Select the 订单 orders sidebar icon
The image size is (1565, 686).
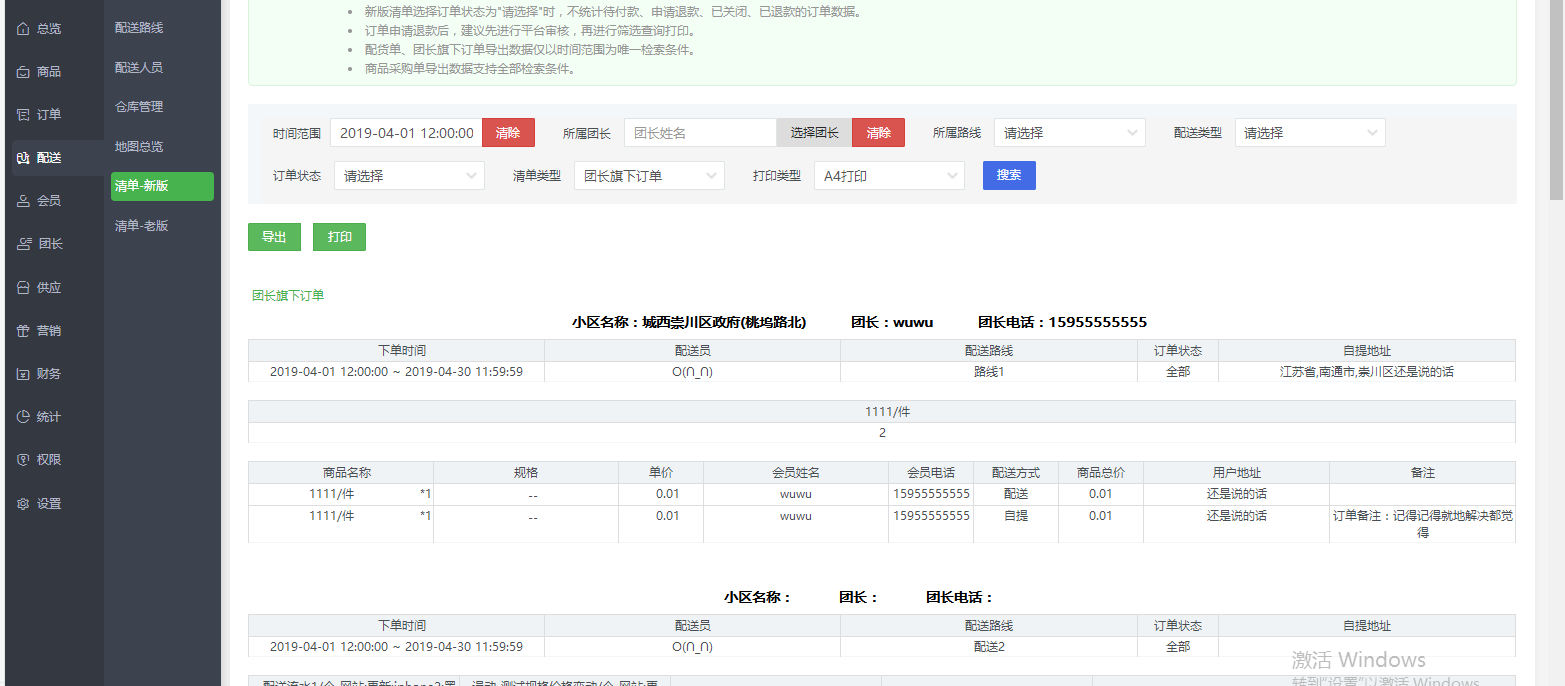coord(23,115)
